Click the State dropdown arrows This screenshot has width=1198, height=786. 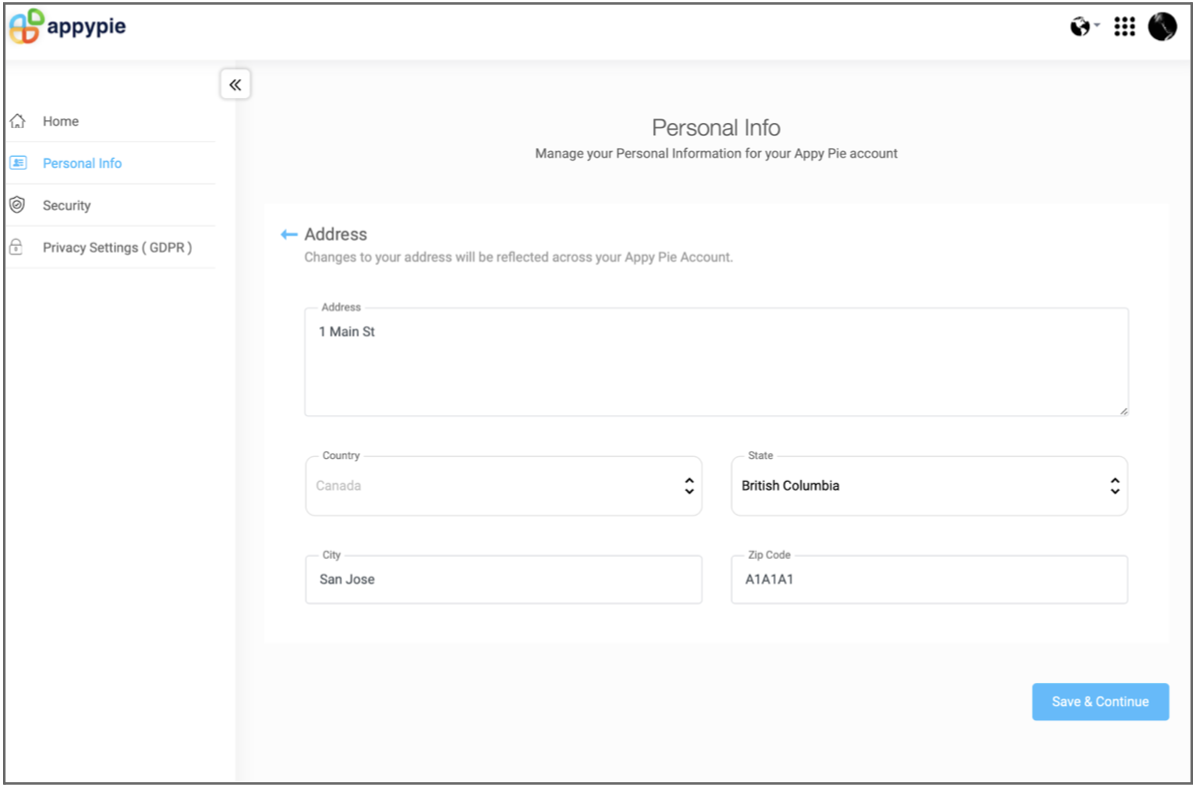click(1114, 486)
